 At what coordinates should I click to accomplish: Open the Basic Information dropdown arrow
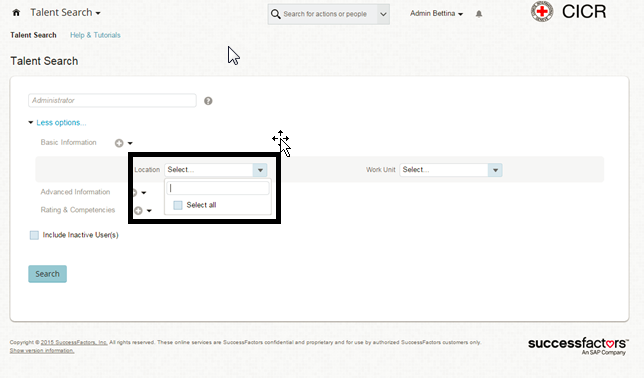click(x=130, y=143)
